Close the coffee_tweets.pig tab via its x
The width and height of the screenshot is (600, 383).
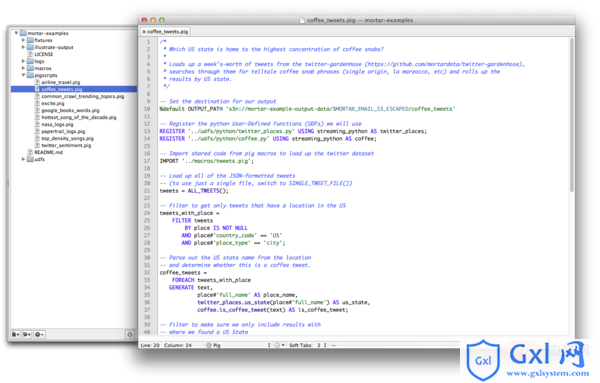pyautogui.click(x=144, y=32)
